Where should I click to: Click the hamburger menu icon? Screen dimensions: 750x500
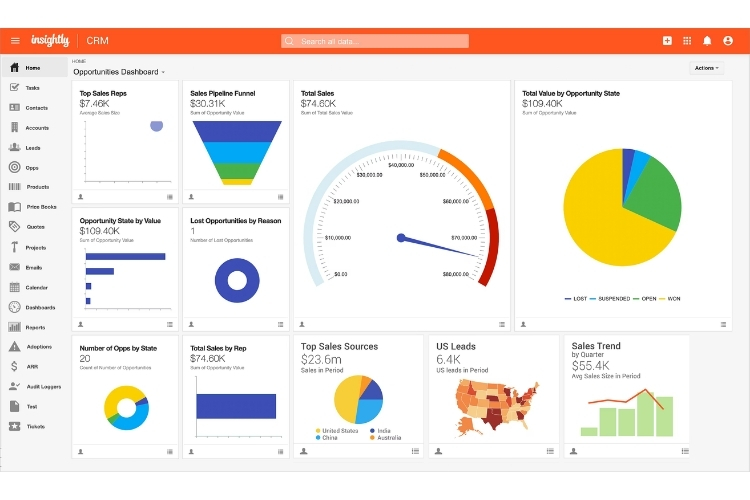coord(15,41)
